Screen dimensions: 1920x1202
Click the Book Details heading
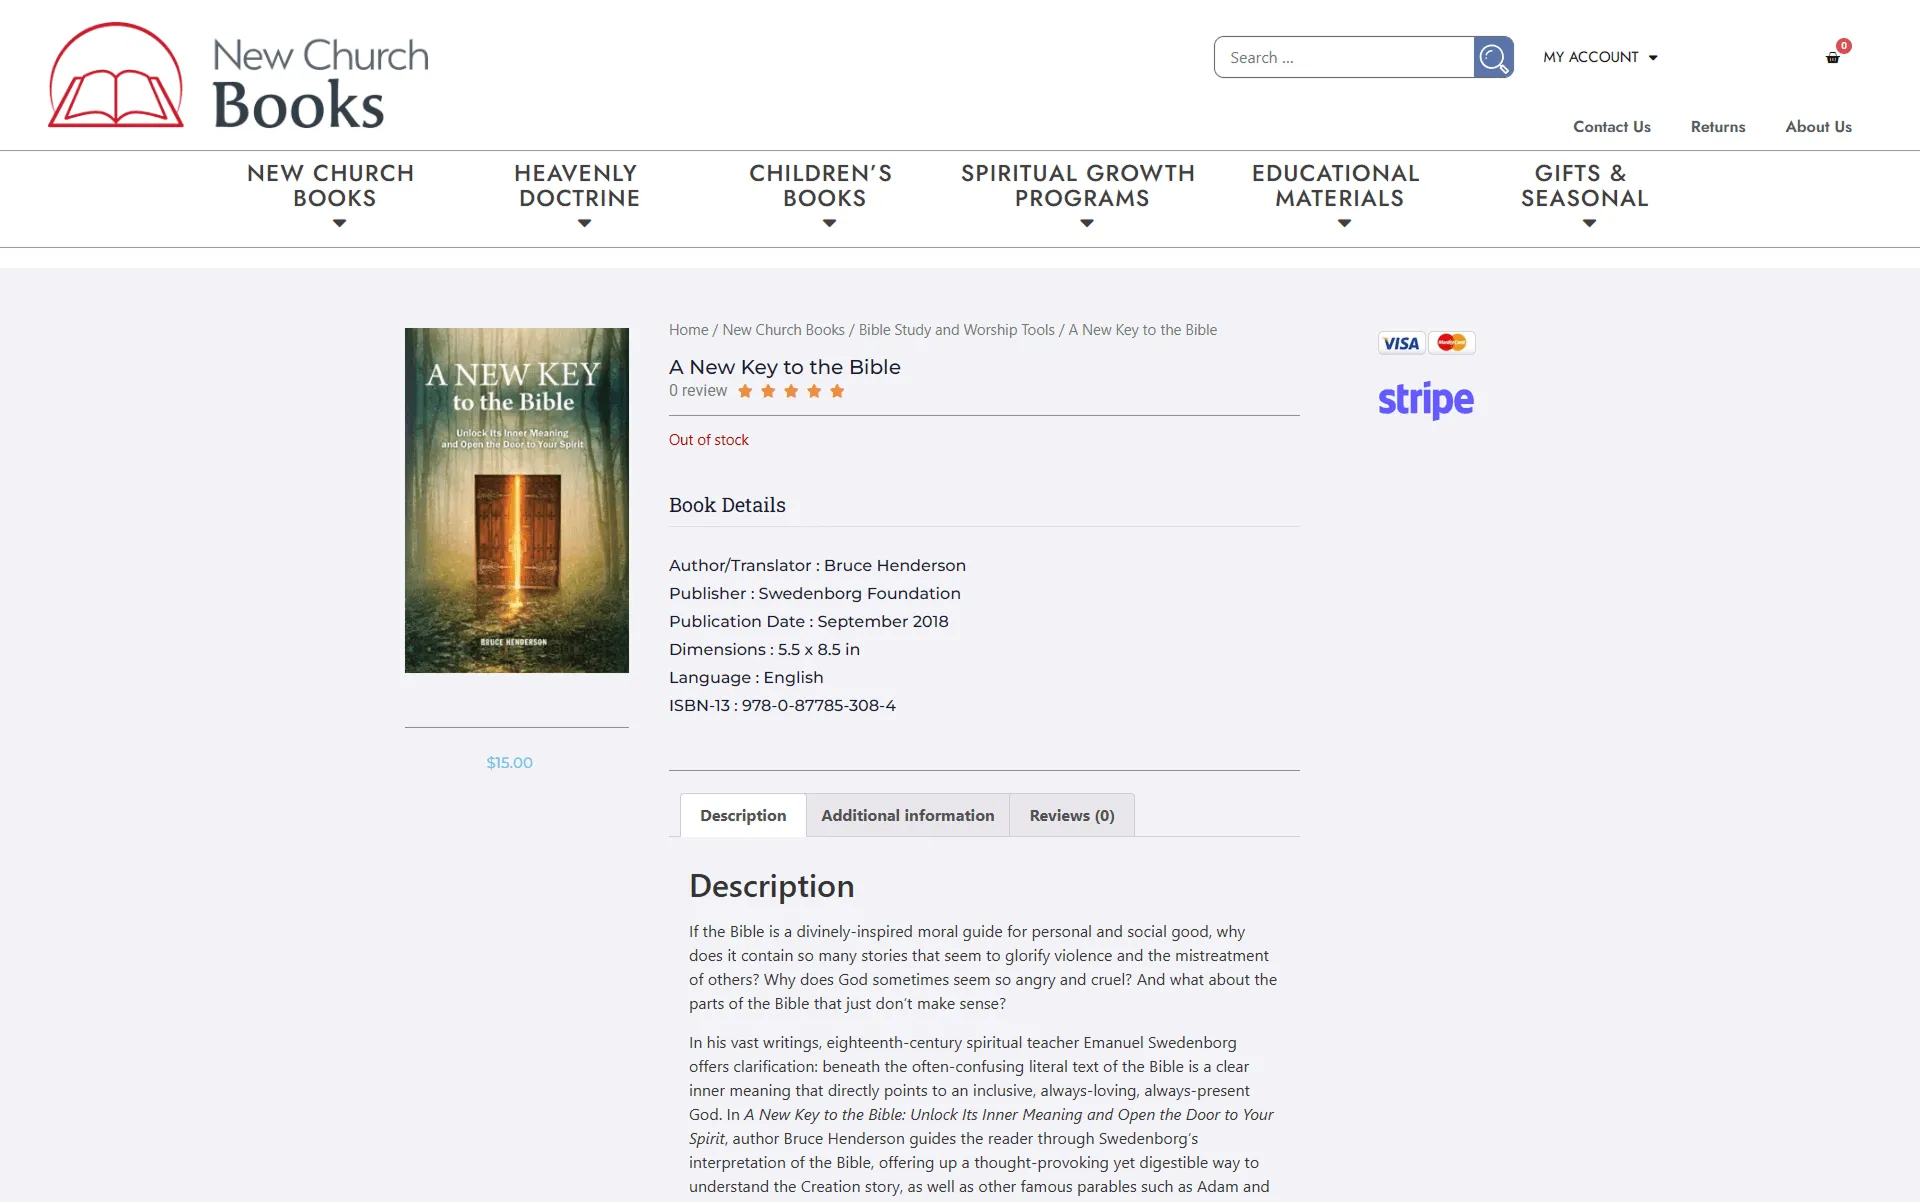(727, 505)
